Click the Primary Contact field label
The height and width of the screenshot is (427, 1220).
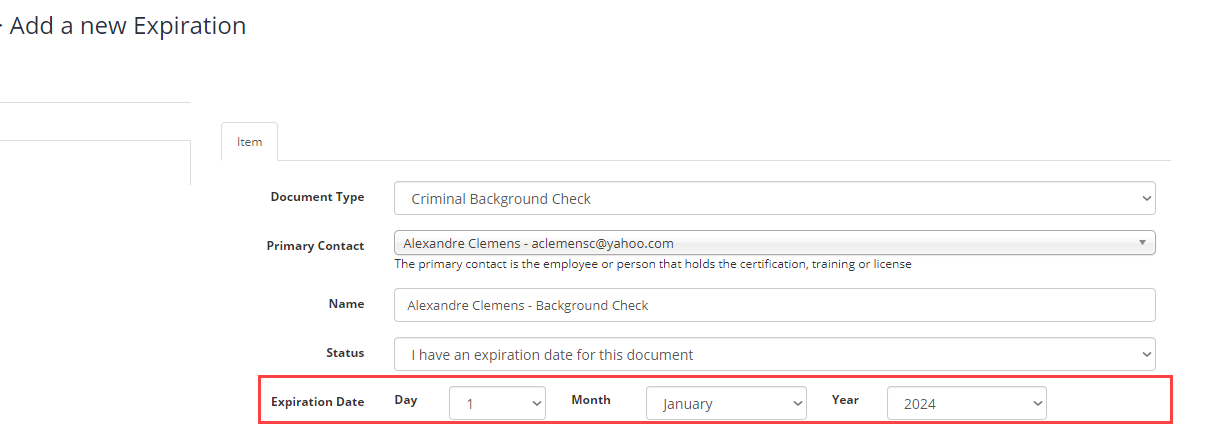tap(315, 246)
